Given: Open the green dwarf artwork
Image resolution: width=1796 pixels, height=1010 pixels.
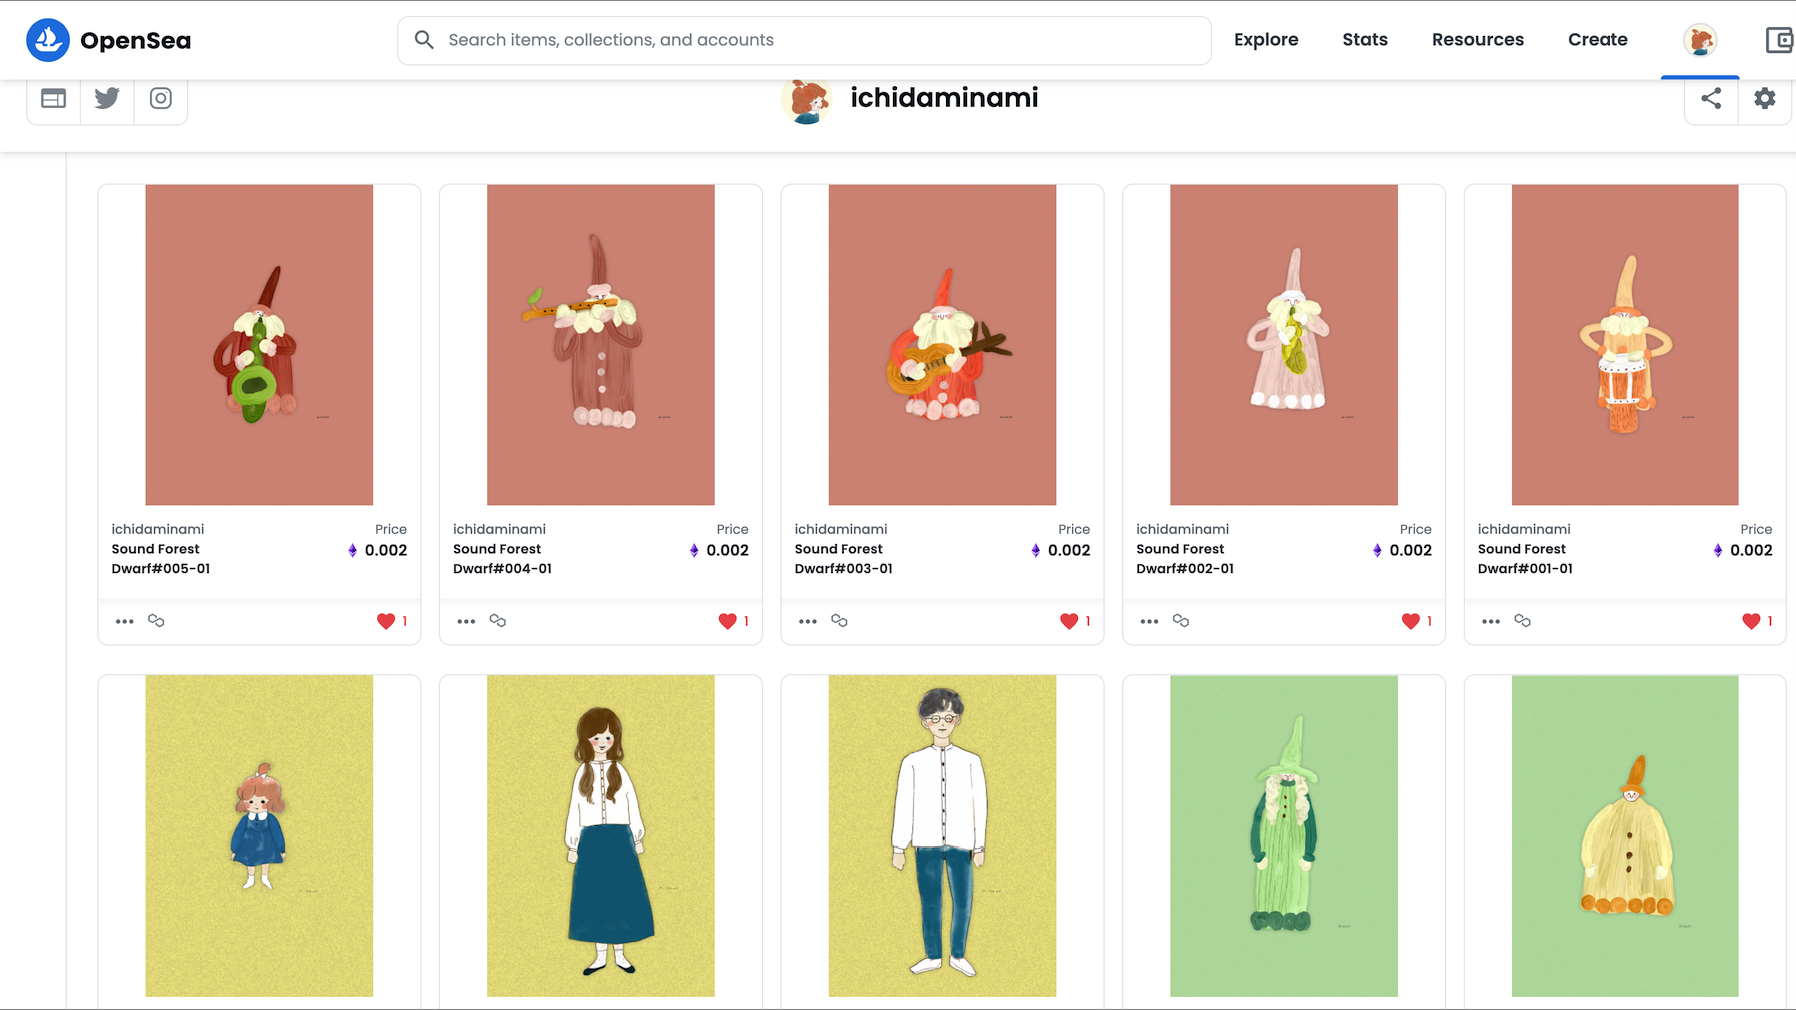Looking at the screenshot, I should pyautogui.click(x=1284, y=836).
